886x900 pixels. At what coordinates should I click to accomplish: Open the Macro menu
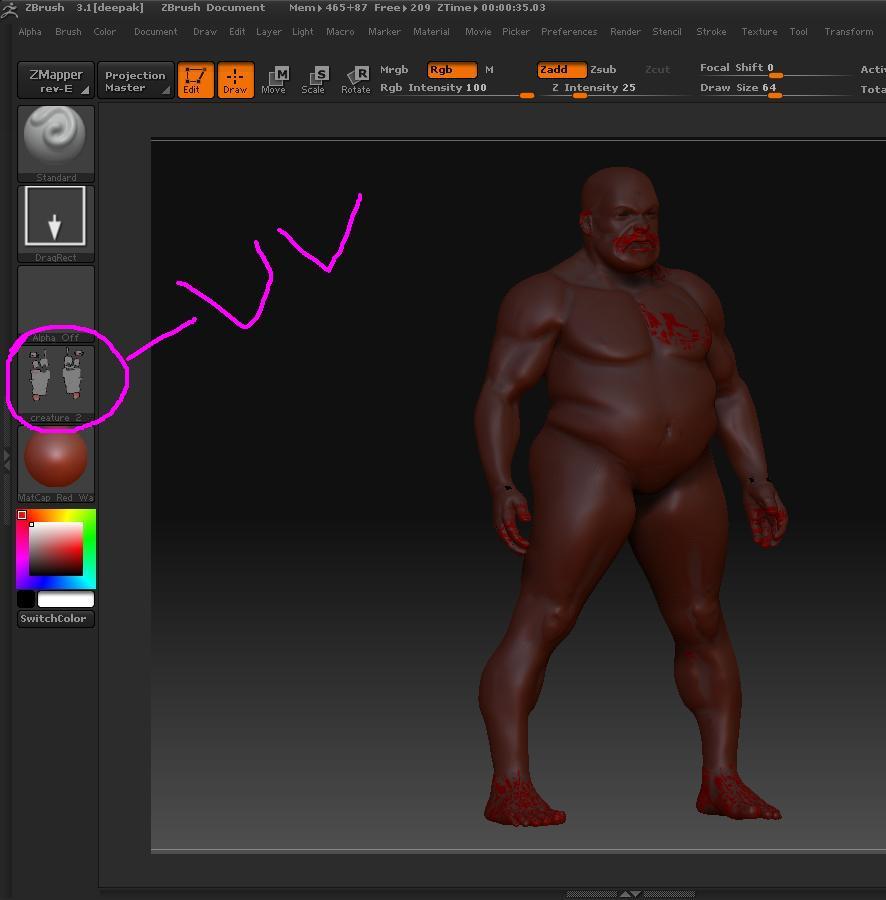340,32
